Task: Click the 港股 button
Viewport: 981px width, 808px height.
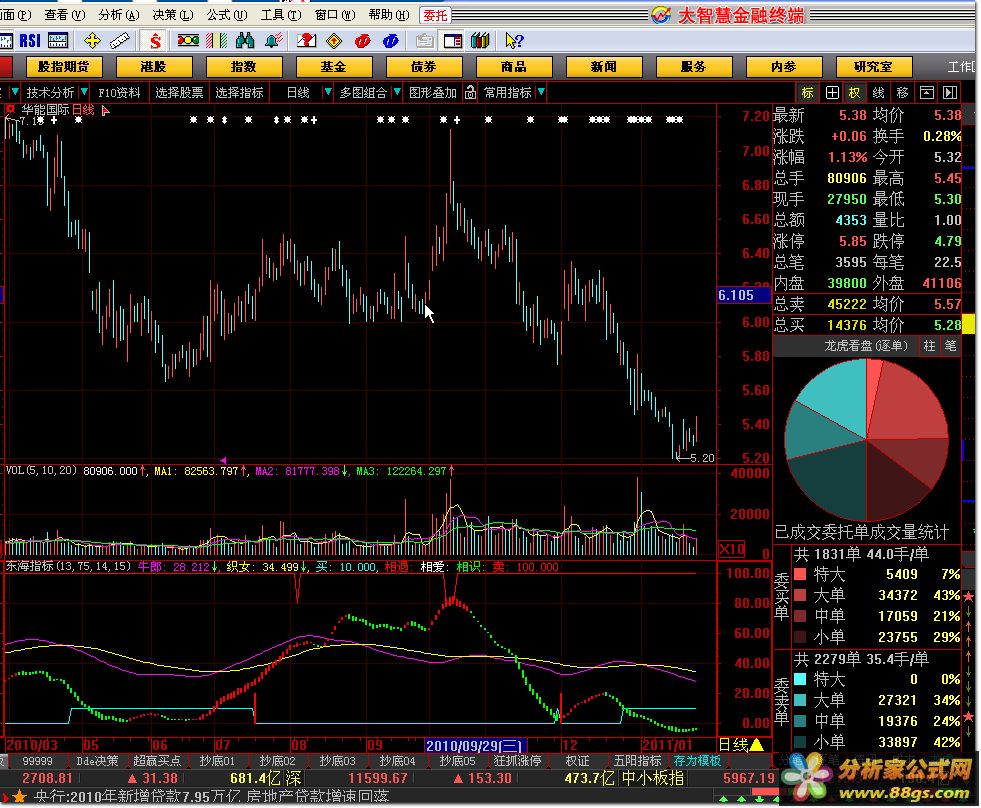Action: click(154, 66)
